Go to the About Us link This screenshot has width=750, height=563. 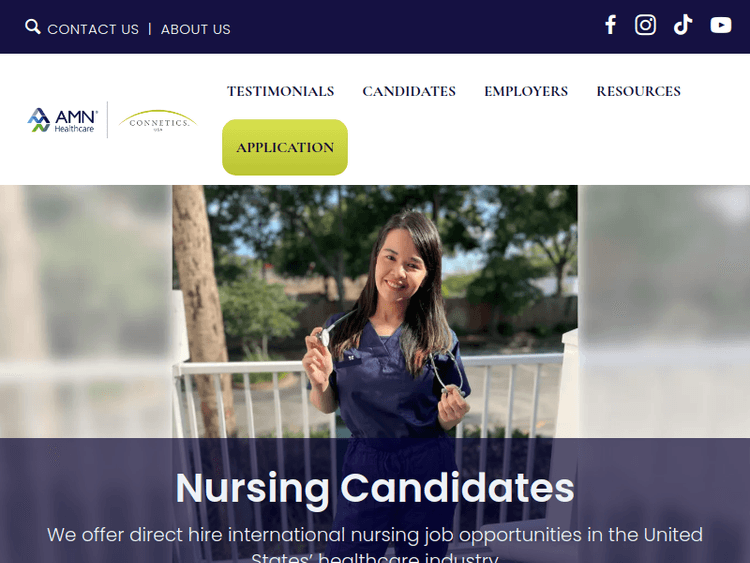196,29
